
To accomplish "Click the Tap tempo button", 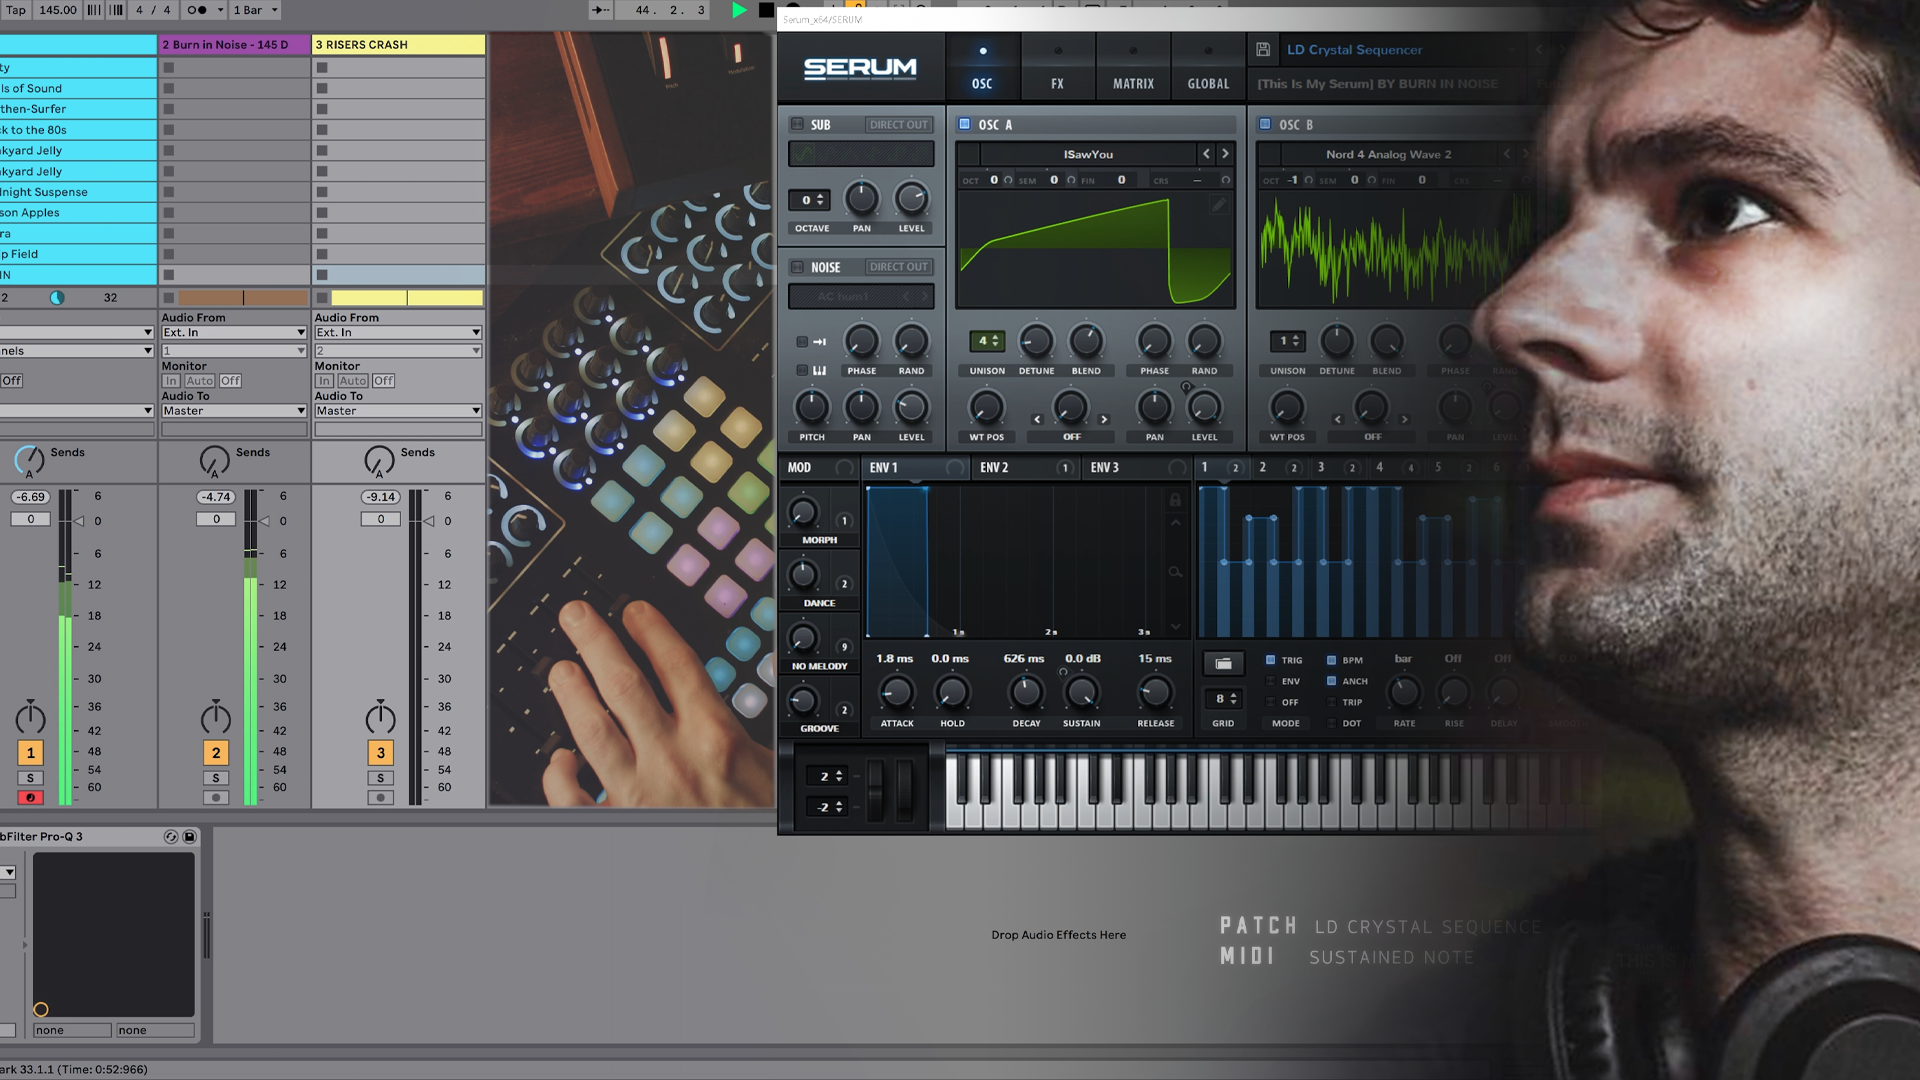I will coord(16,10).
